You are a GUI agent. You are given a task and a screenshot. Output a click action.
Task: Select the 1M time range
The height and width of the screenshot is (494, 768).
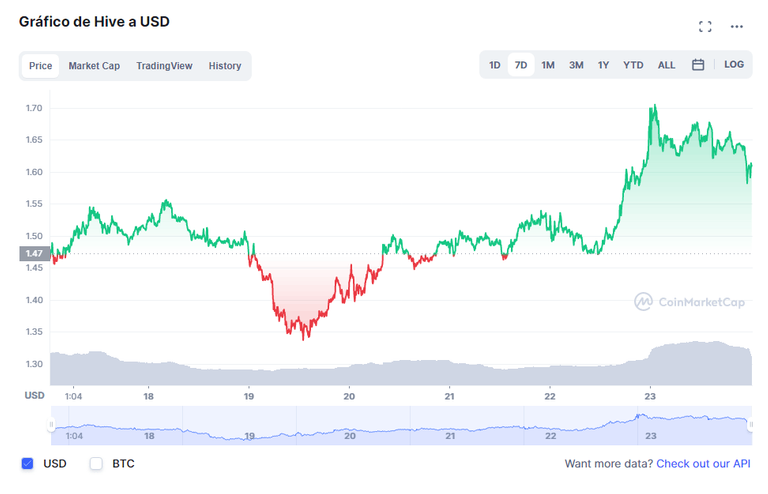tap(548, 65)
